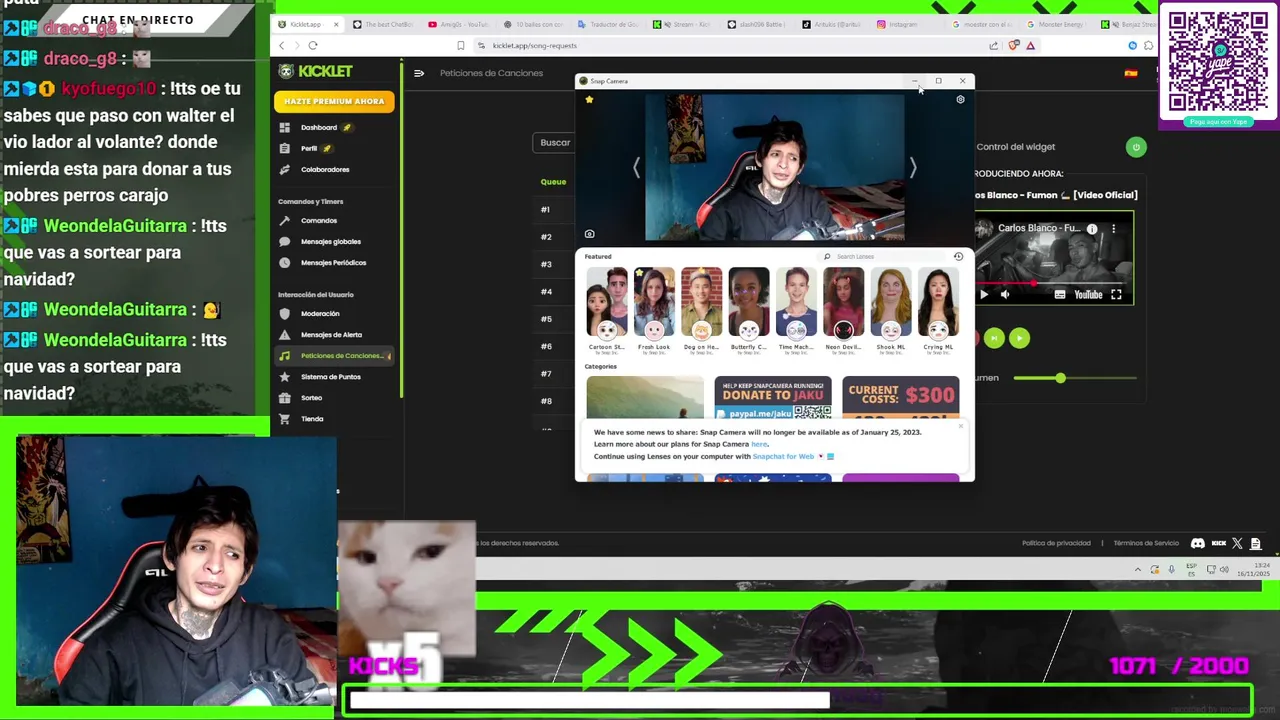Select Neon Devil lens thumbnail
Viewport: 1280px width, 720px height.
[843, 303]
